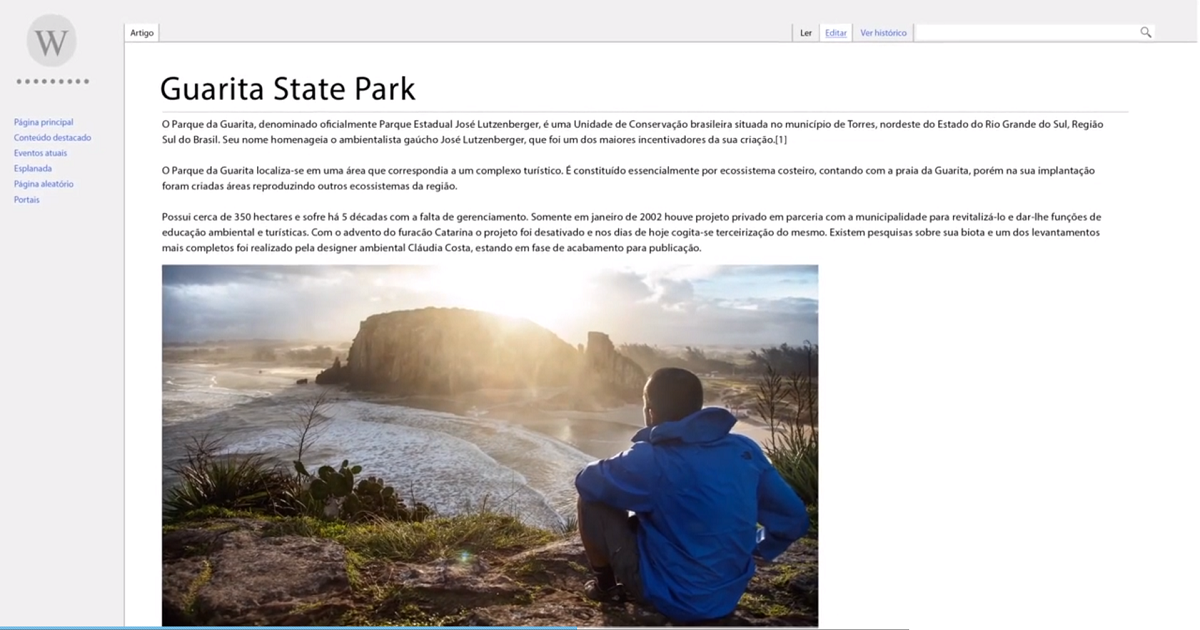
Task: Click paragraph starting "Possui cerca de 350 hectares"
Action: [x=631, y=232]
